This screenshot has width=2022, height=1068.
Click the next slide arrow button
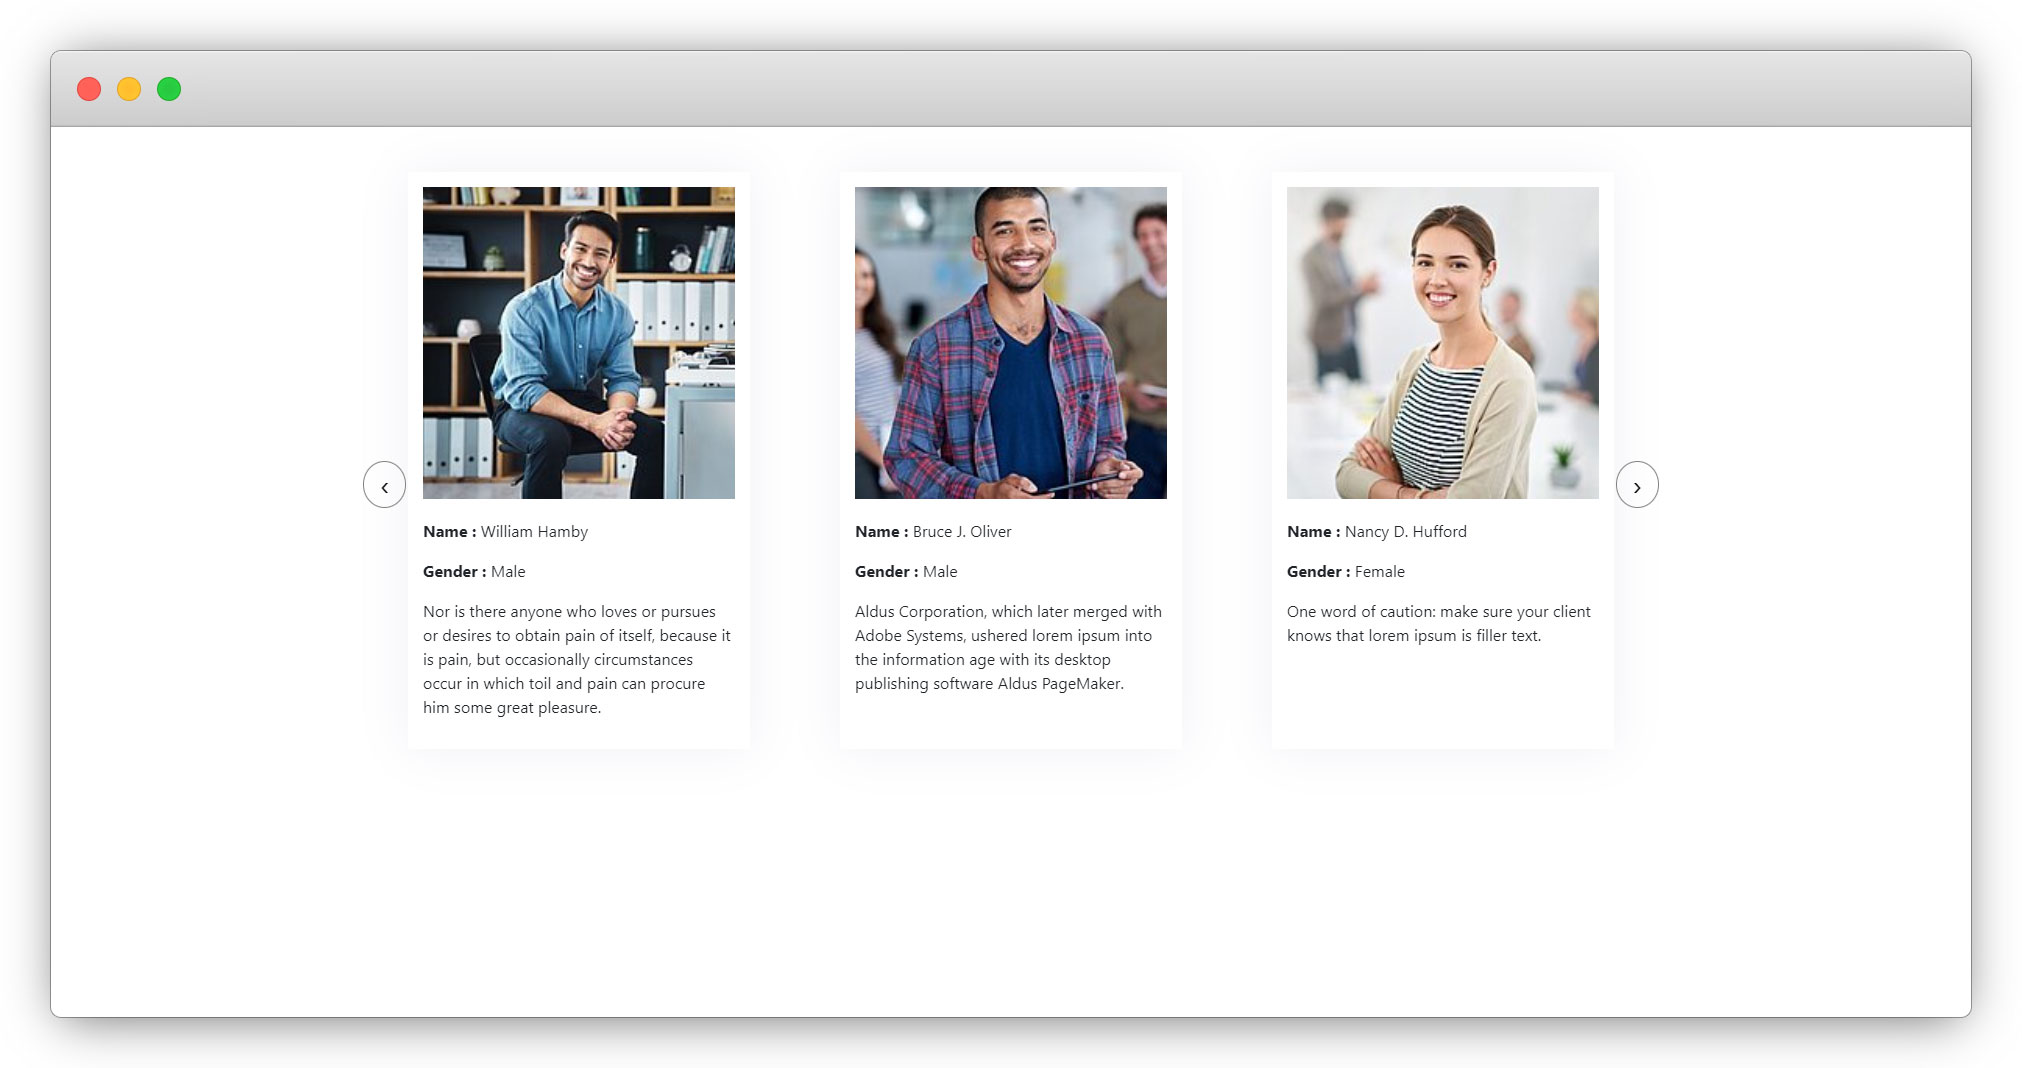tap(1636, 485)
